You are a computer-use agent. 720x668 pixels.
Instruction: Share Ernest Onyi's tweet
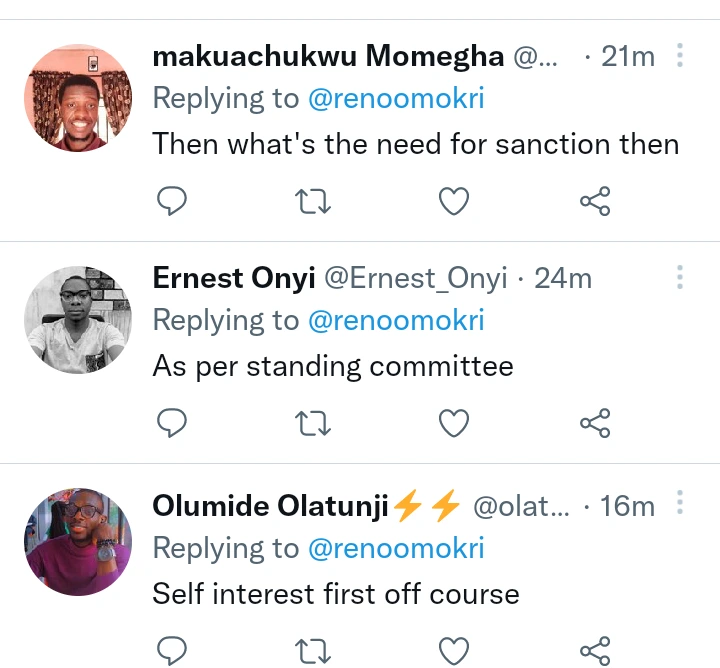tap(595, 424)
